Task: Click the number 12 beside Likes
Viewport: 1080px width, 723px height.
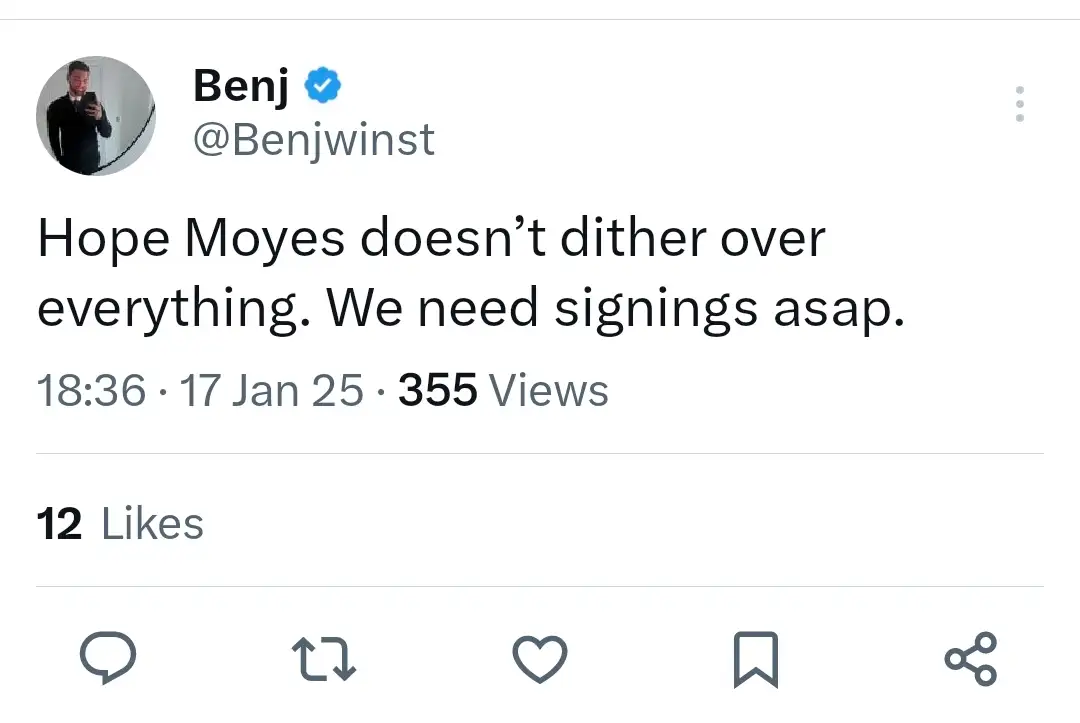Action: pyautogui.click(x=59, y=524)
